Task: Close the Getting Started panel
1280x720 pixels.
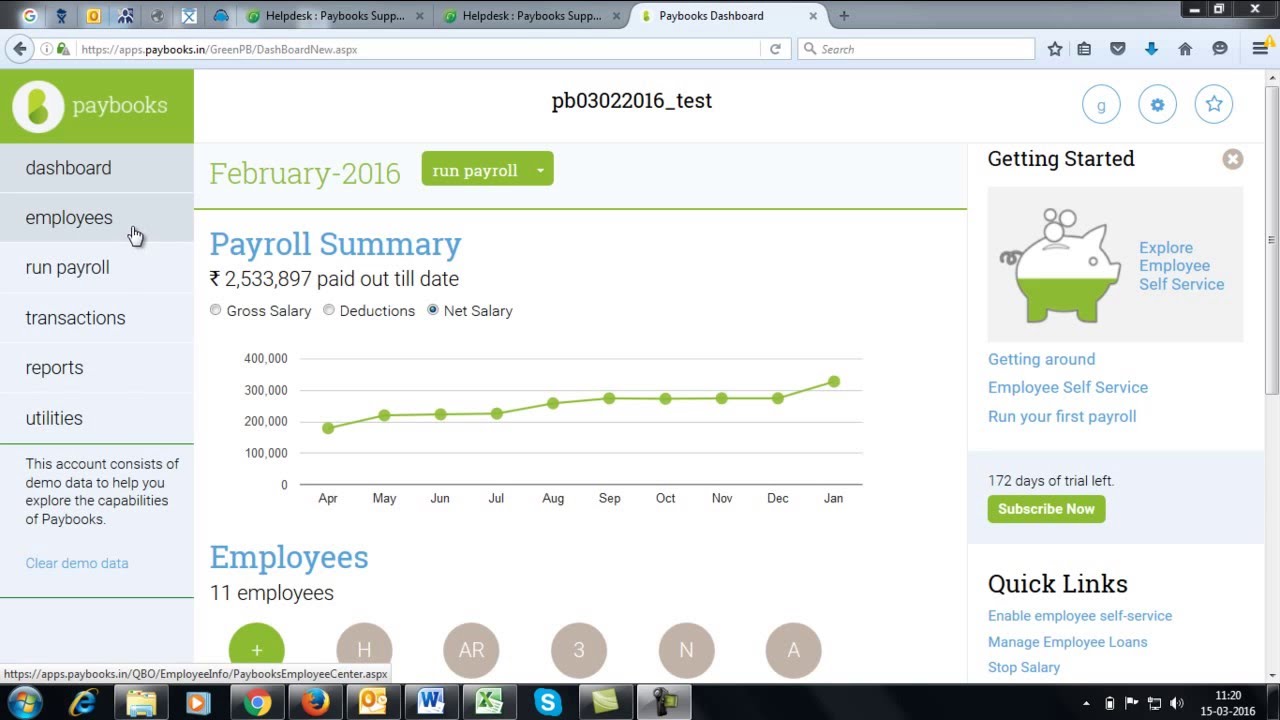Action: point(1232,159)
